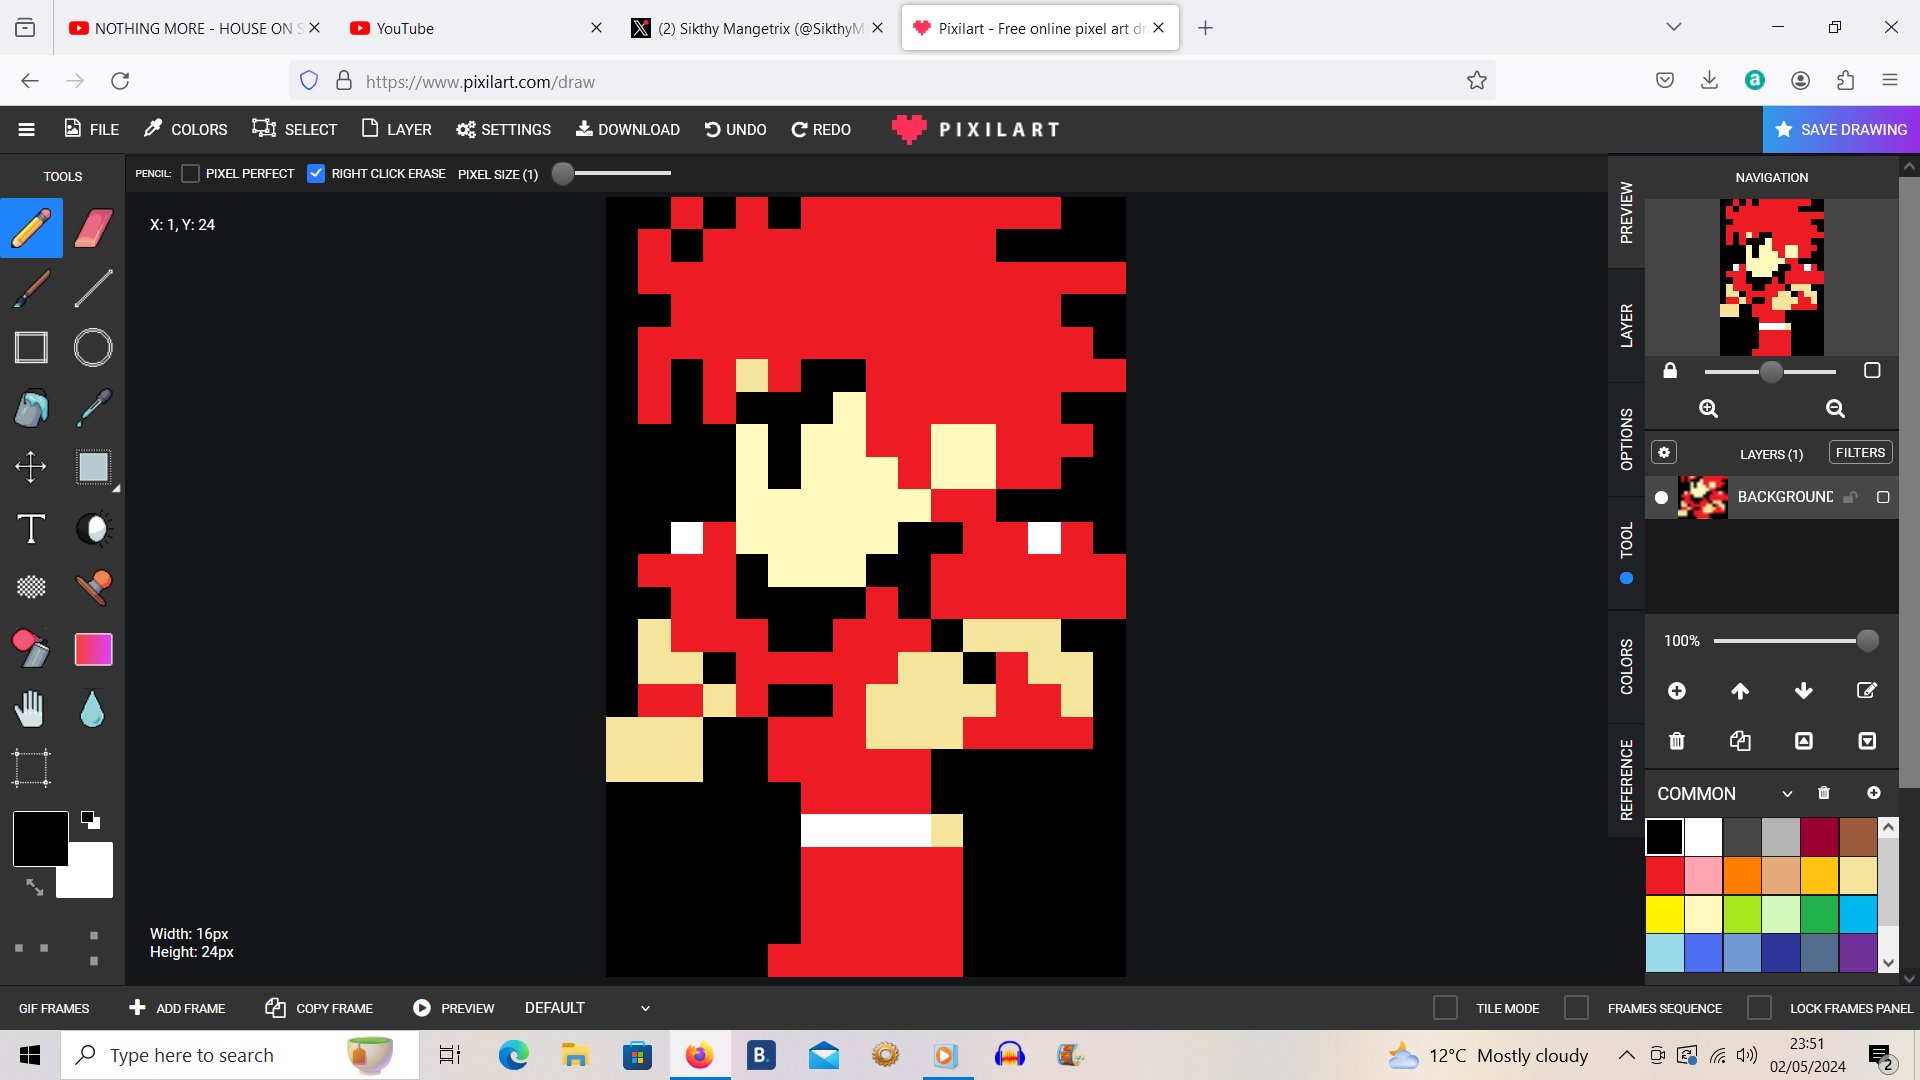Expand the Options side panel tab

pos(1626,439)
